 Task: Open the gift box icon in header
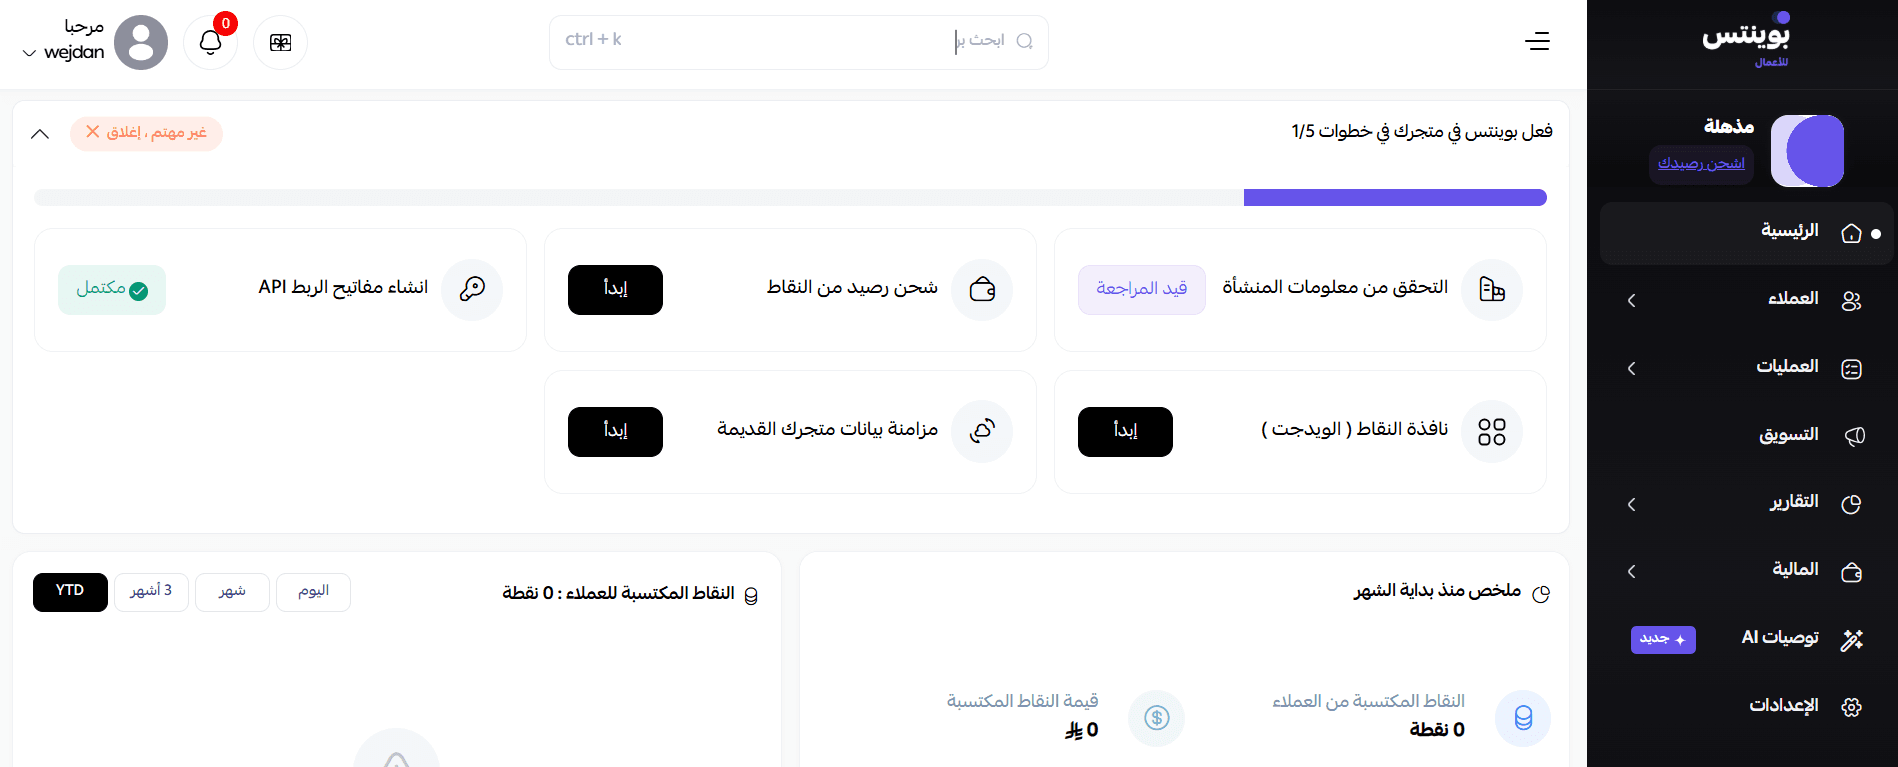pyautogui.click(x=280, y=42)
